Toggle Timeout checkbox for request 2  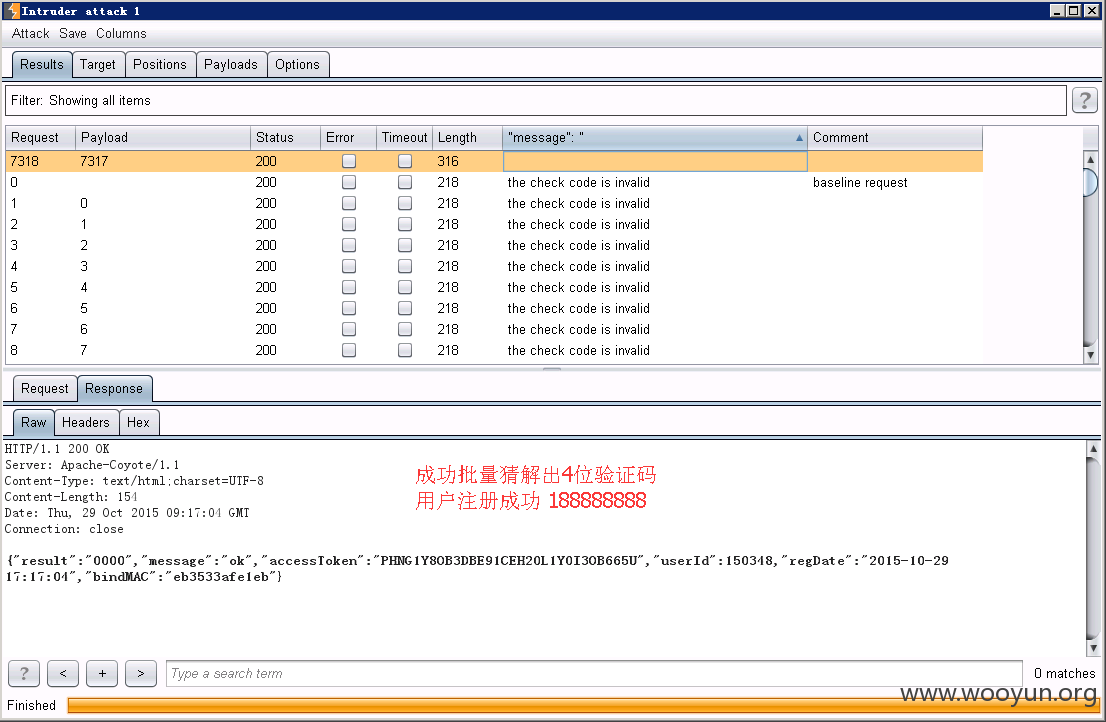(405, 224)
